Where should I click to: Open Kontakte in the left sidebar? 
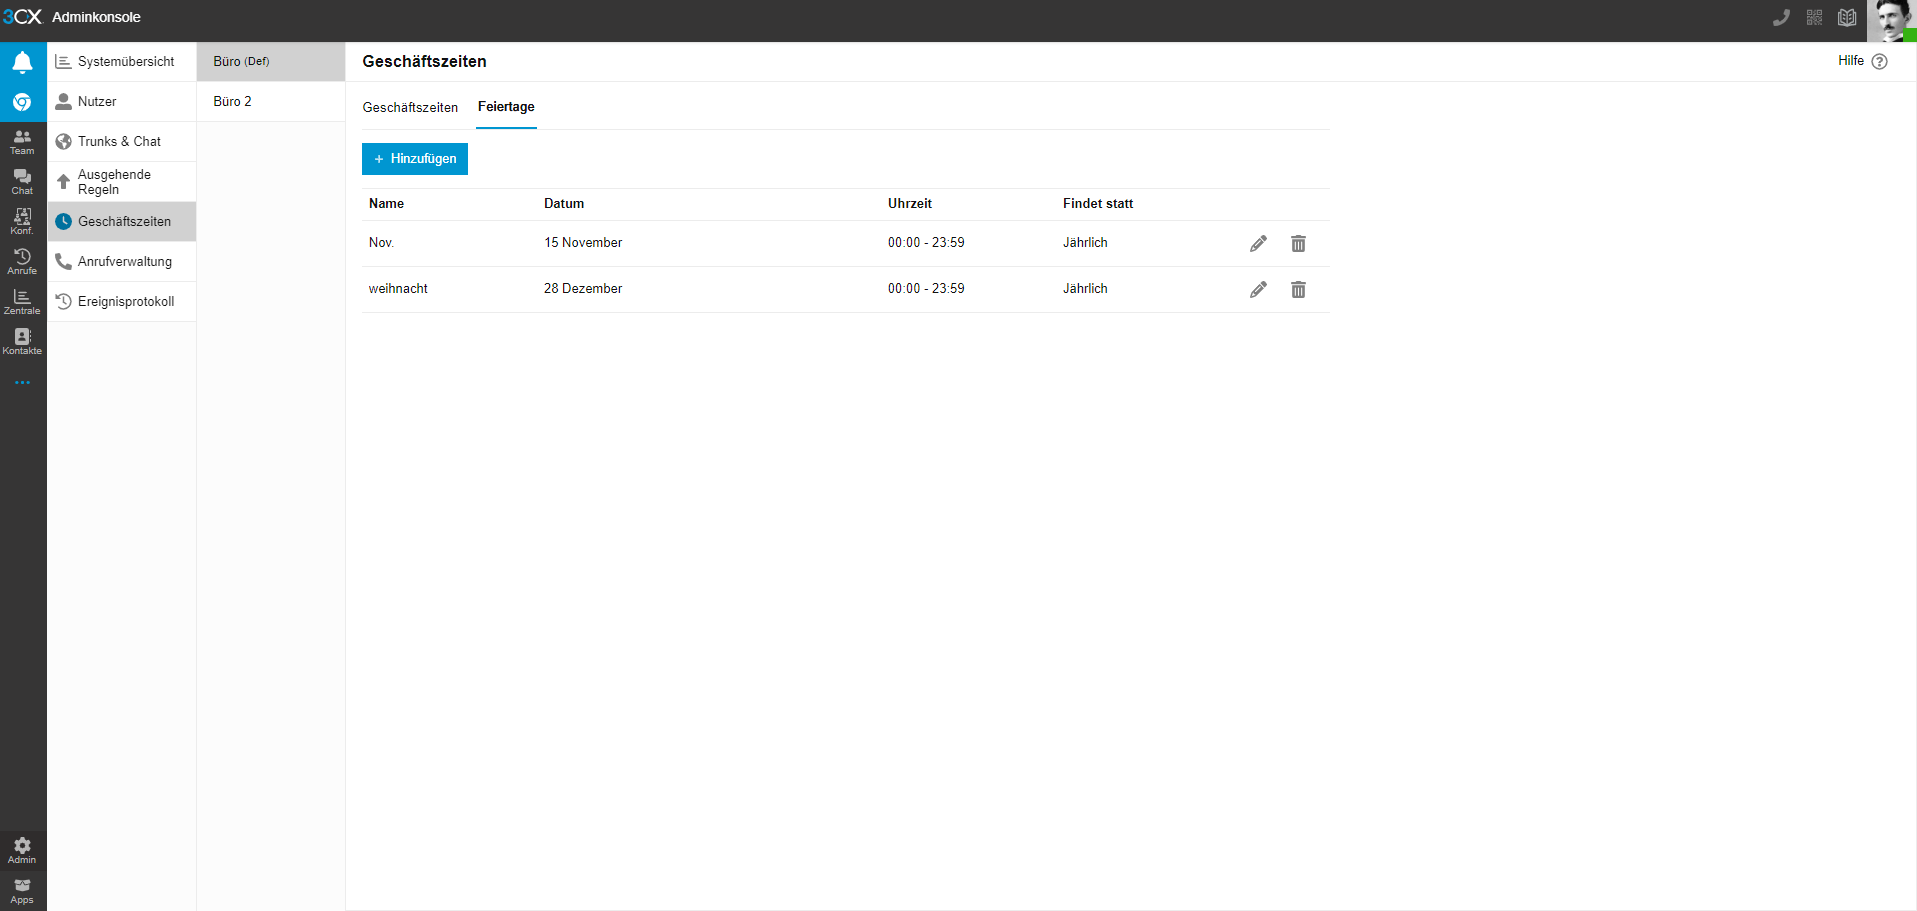point(22,341)
